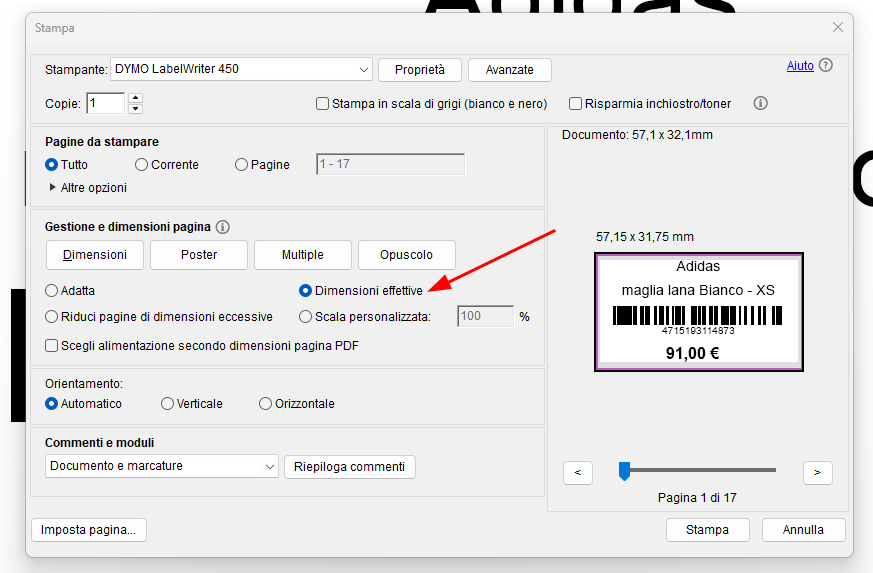
Task: Enable Stampa in scala di grigi checkbox
Action: 323,103
